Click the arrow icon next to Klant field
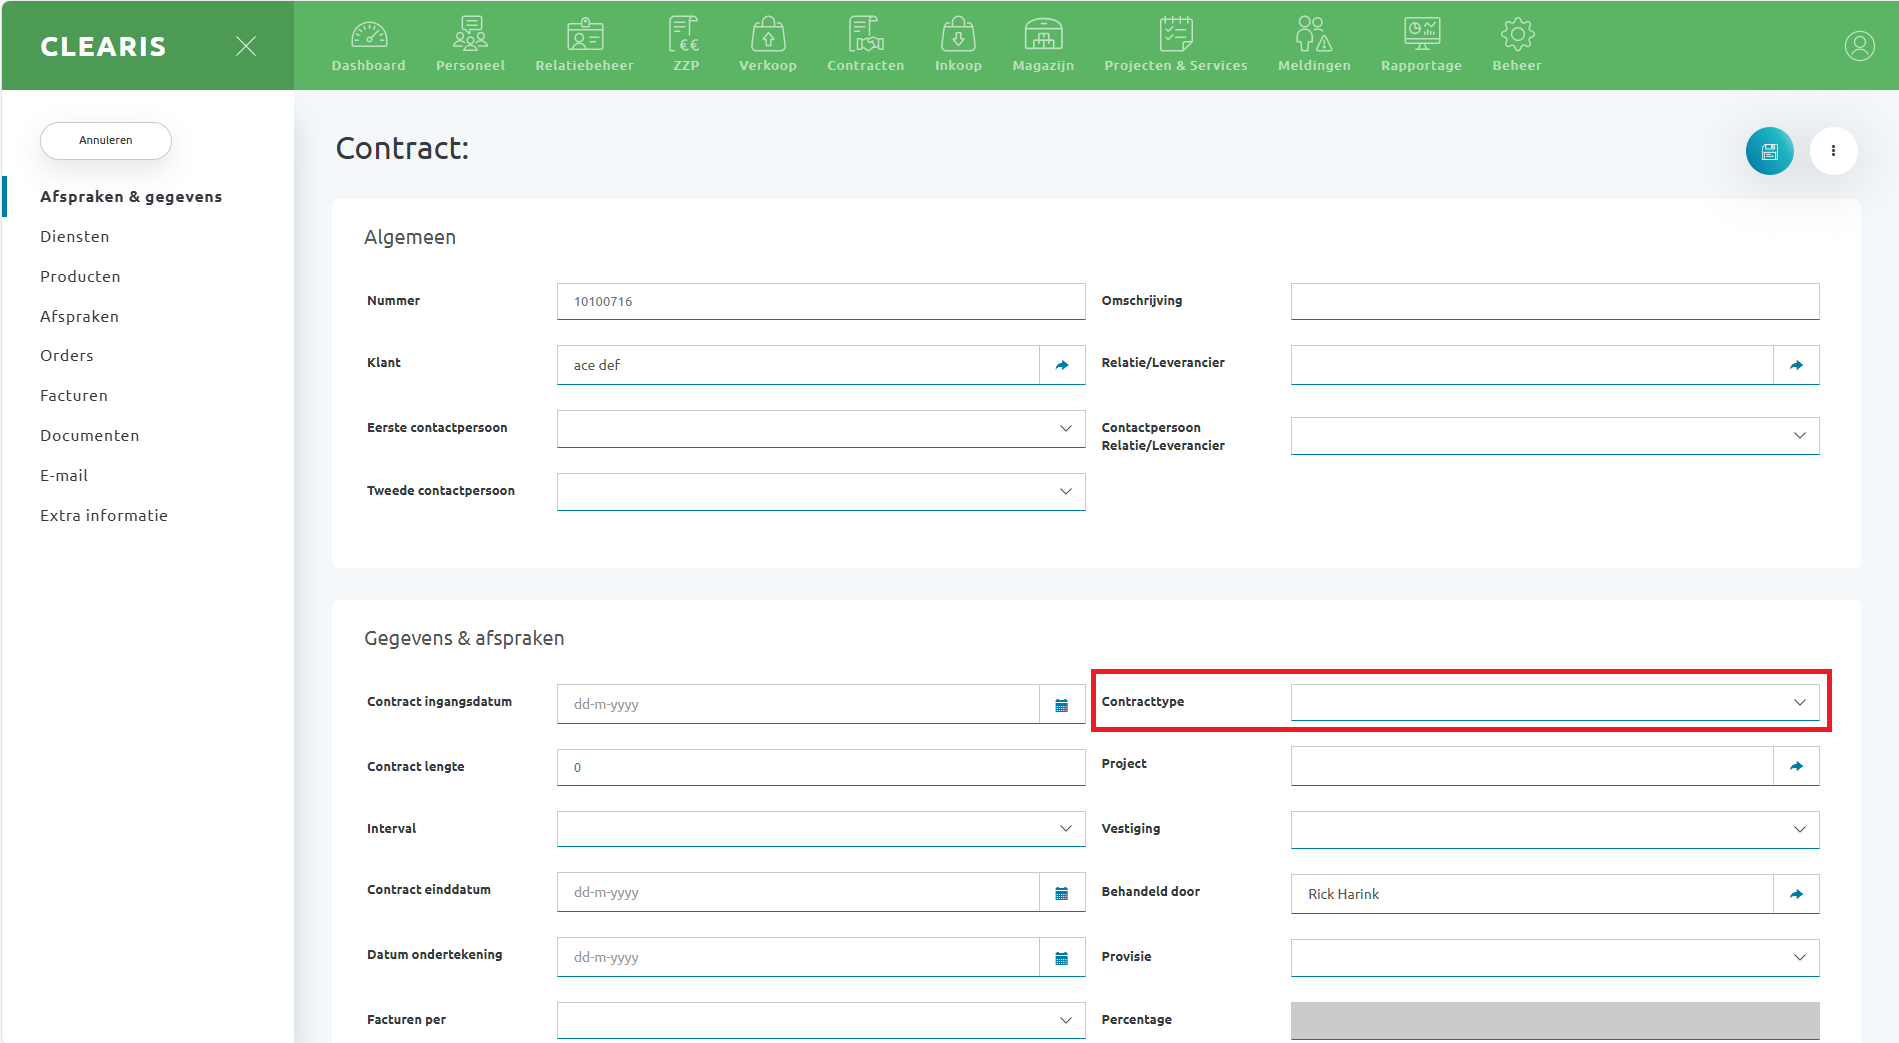This screenshot has width=1899, height=1043. [x=1062, y=365]
